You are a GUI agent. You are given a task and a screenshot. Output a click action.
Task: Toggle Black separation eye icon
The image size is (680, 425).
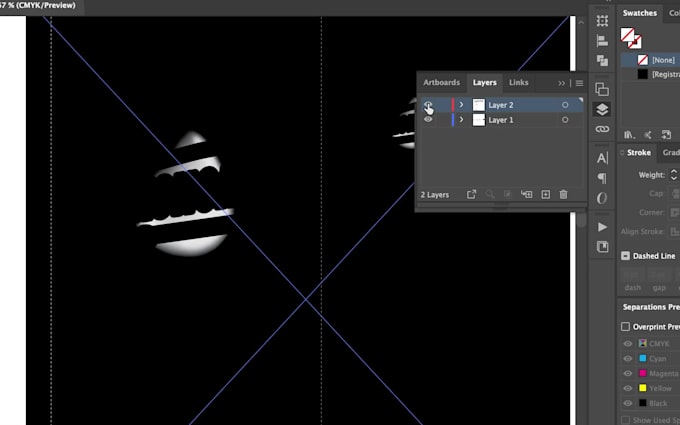[x=628, y=403]
